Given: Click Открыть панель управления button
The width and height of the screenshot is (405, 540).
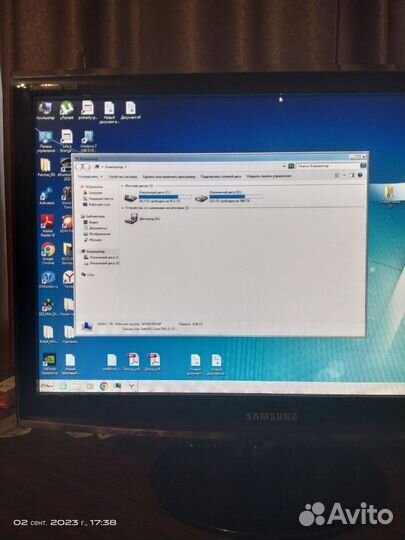Looking at the screenshot, I should pos(269,176).
